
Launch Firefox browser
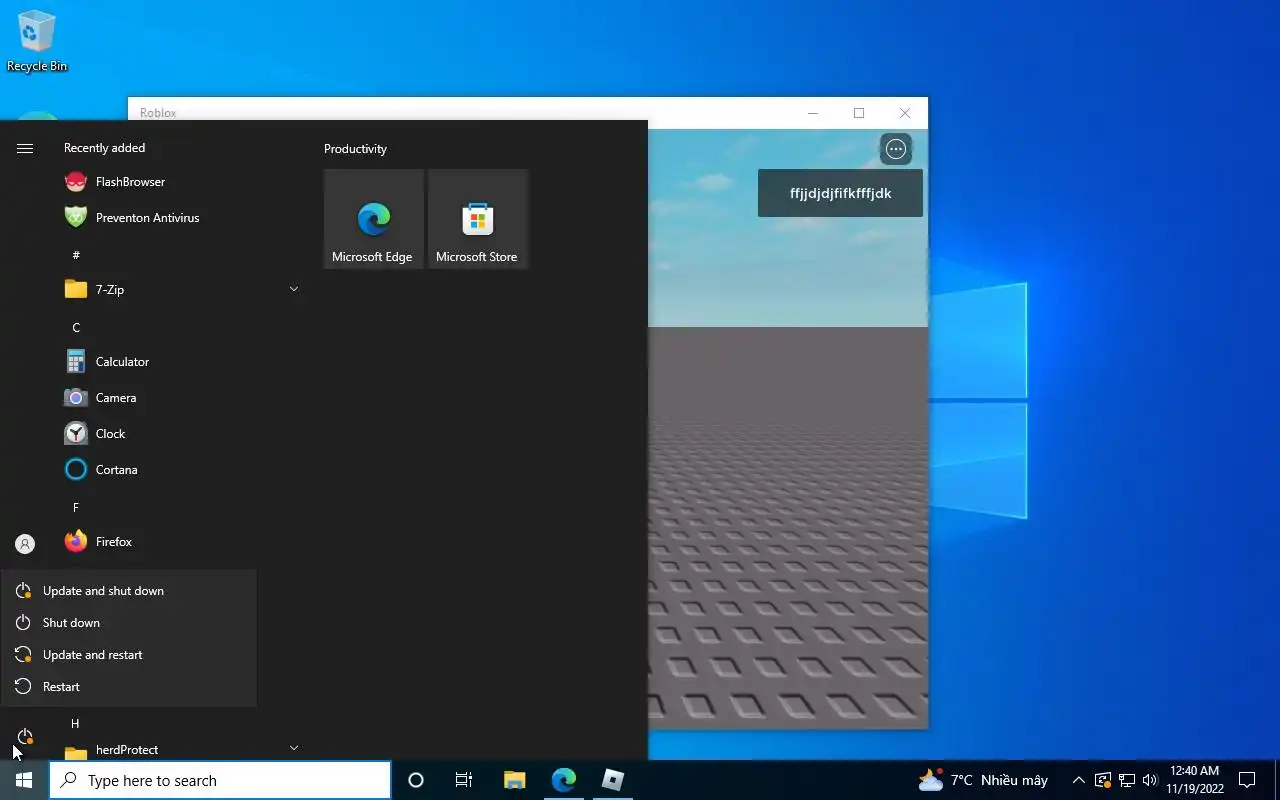180,542
